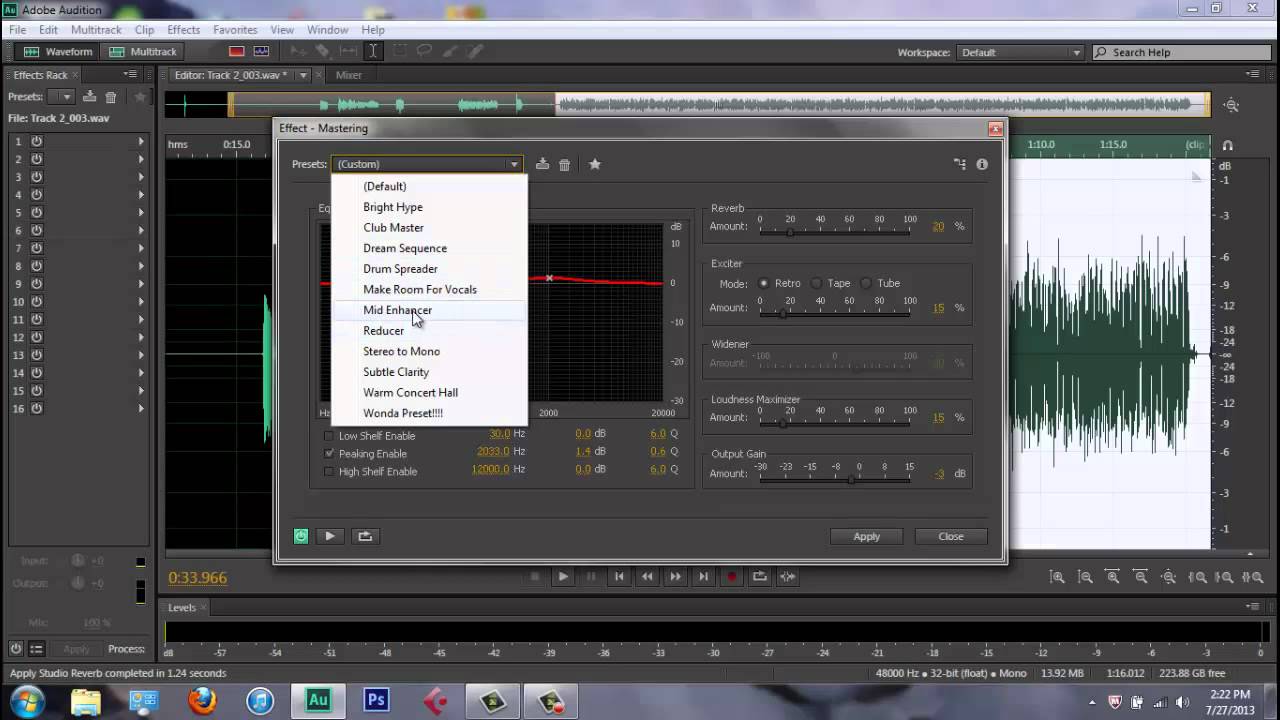Play the audio from transport controls
Viewport: 1280px width, 720px height.
coord(563,576)
